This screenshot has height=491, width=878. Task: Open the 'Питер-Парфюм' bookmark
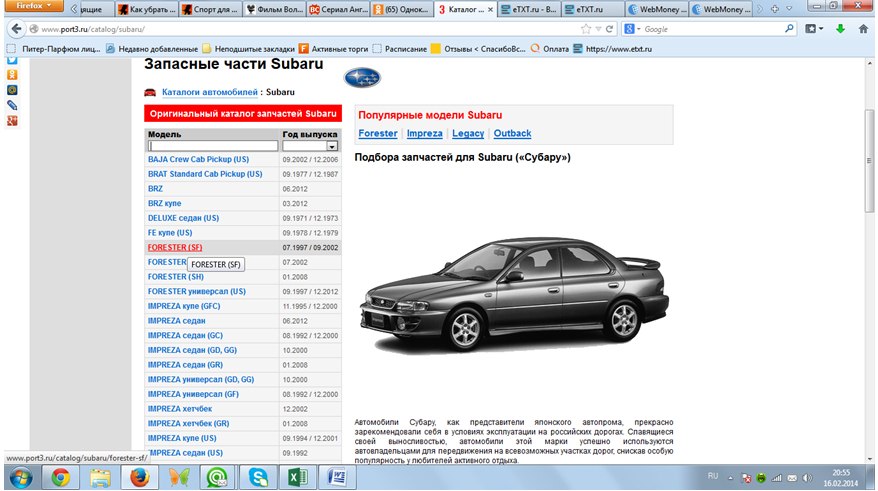coord(54,49)
